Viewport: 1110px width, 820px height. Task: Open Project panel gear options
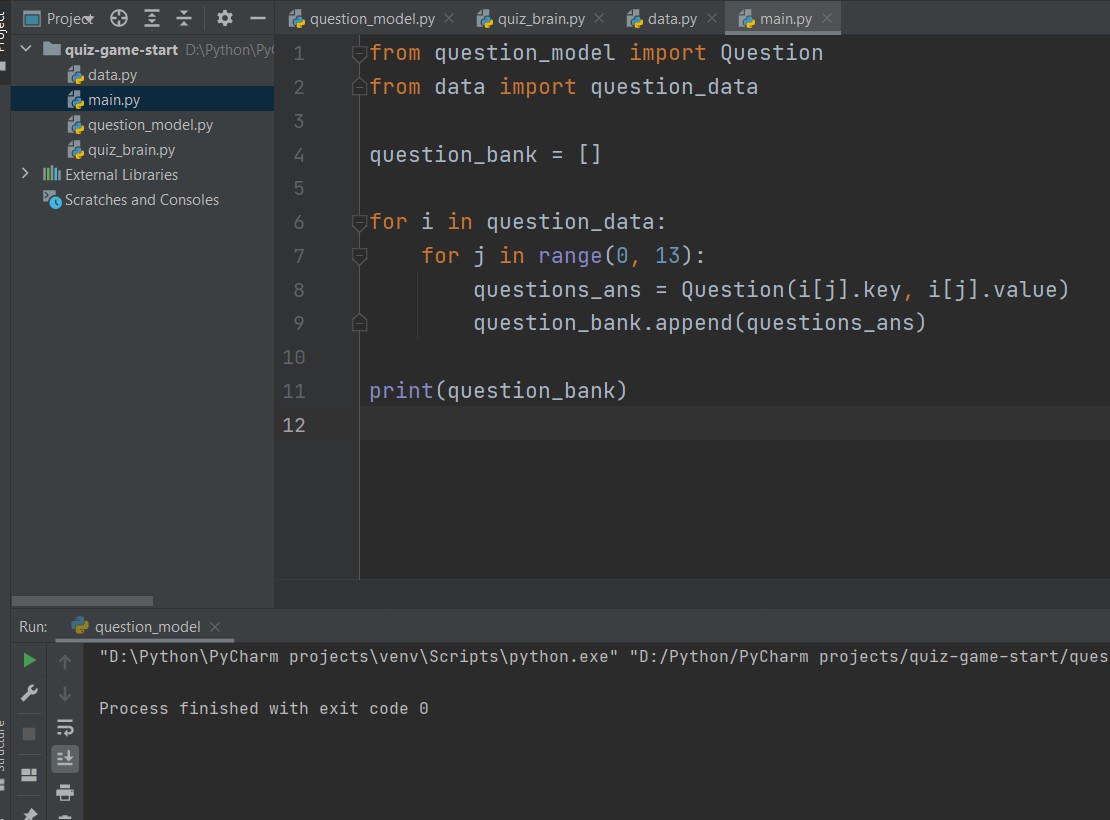click(x=225, y=18)
